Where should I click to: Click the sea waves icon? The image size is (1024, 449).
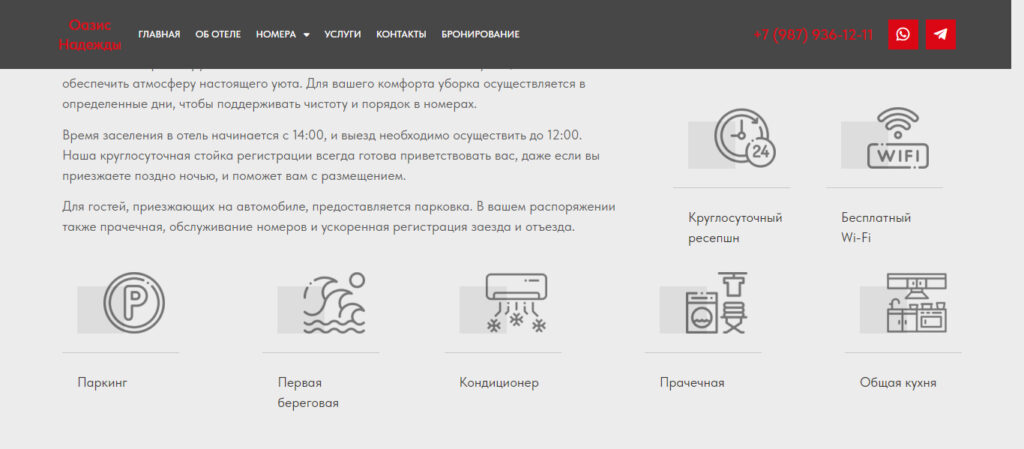(x=334, y=303)
